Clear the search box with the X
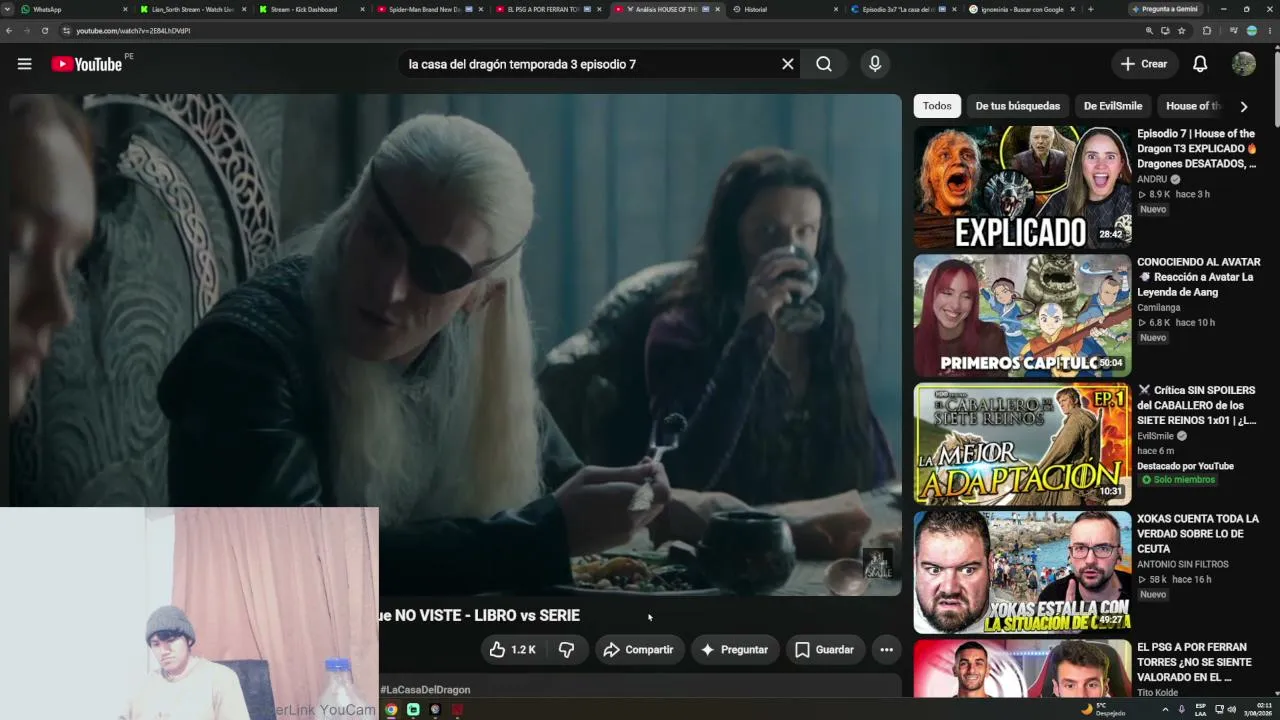Screen dimensions: 1280x720 788,64
